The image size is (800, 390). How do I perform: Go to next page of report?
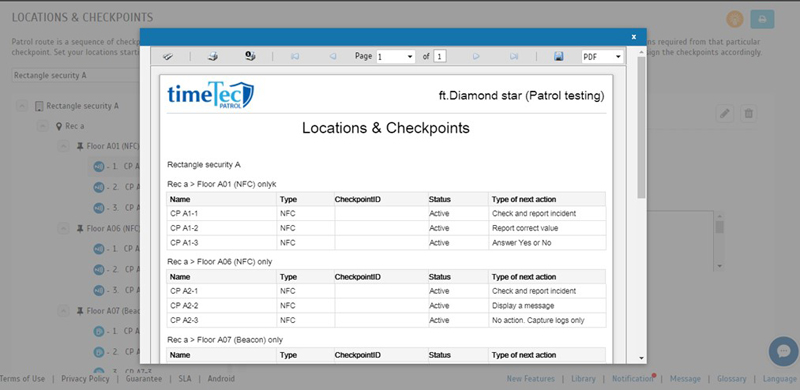(x=476, y=57)
